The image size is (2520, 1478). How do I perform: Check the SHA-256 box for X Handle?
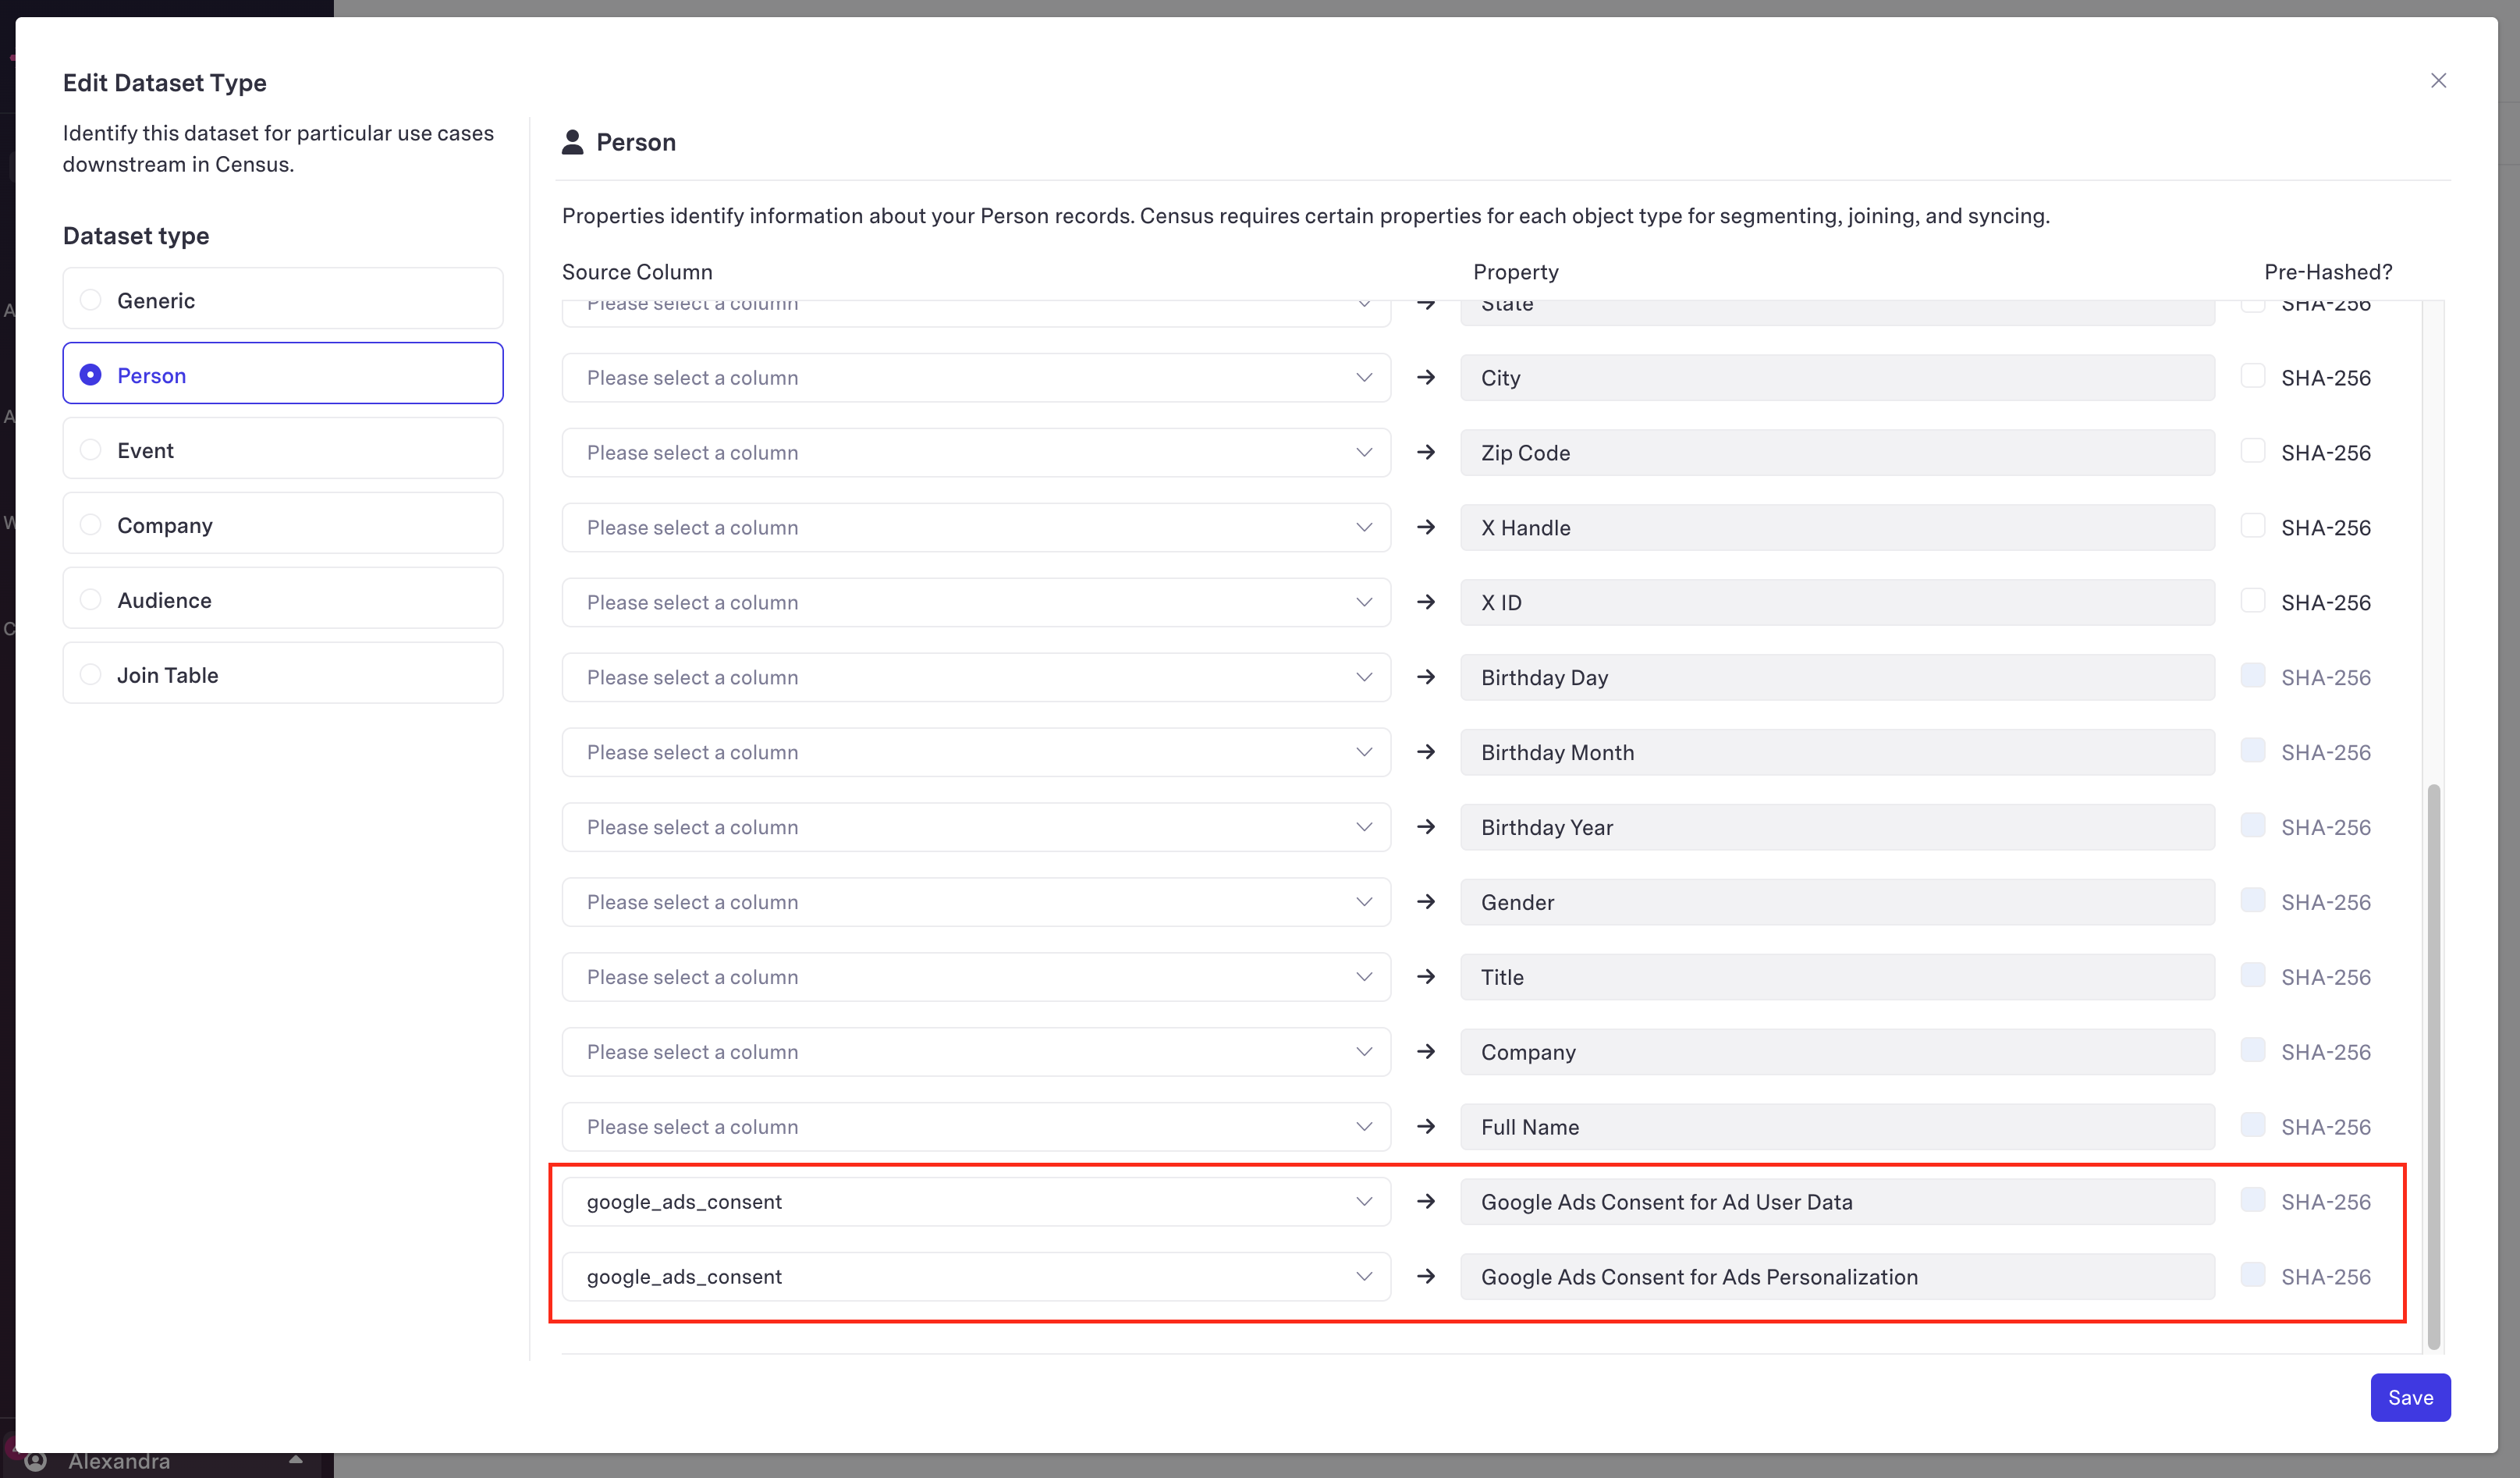2252,526
